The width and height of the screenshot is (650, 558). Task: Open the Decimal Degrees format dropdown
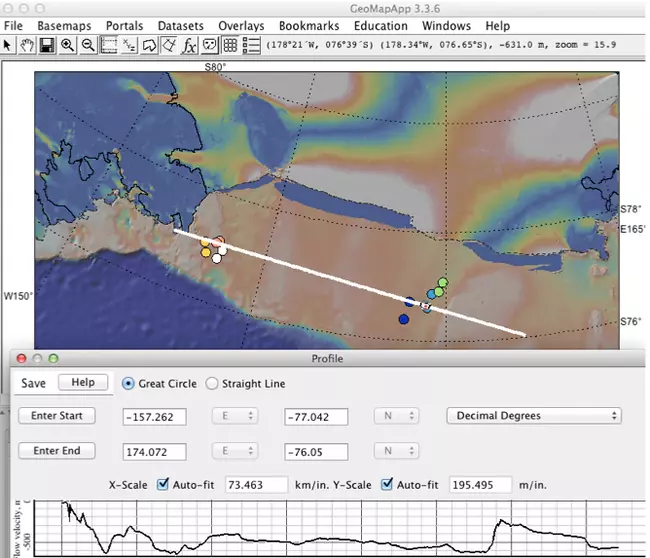pyautogui.click(x=534, y=415)
